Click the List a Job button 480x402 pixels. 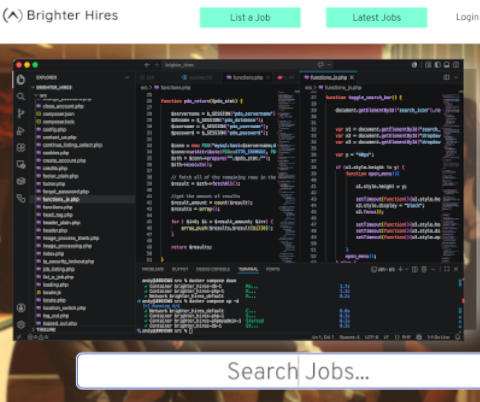250,17
